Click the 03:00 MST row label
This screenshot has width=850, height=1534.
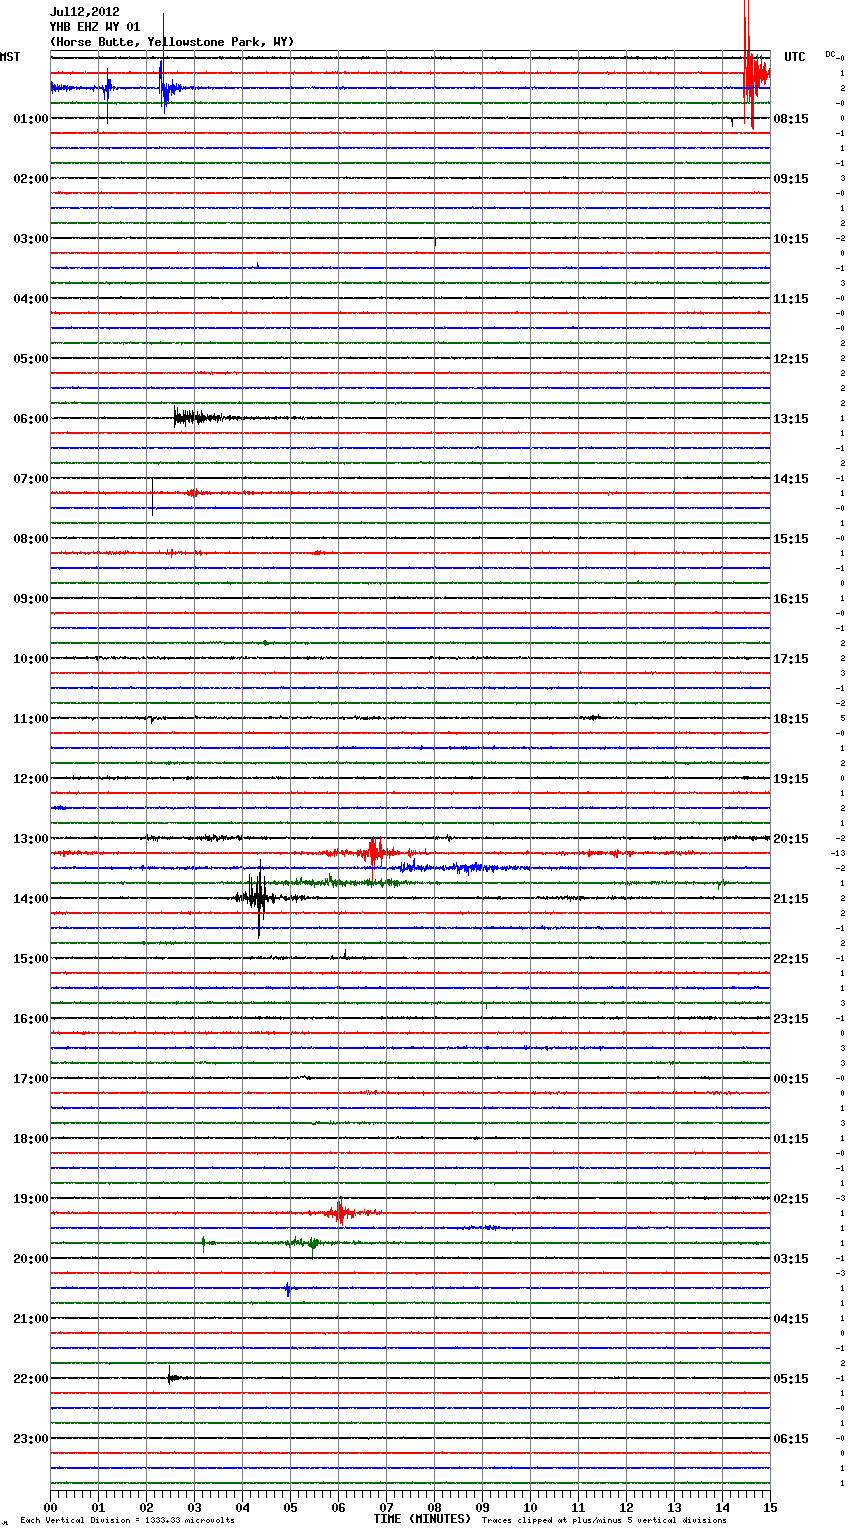click(x=30, y=239)
